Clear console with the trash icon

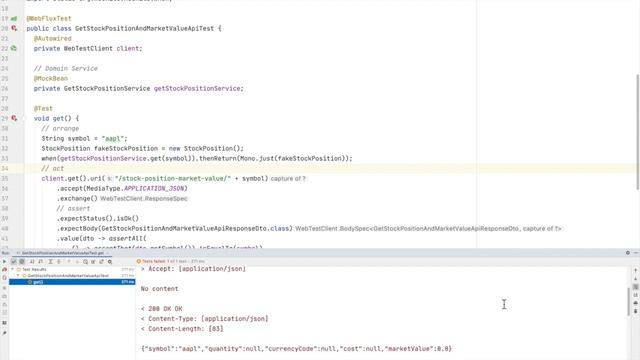[636, 311]
